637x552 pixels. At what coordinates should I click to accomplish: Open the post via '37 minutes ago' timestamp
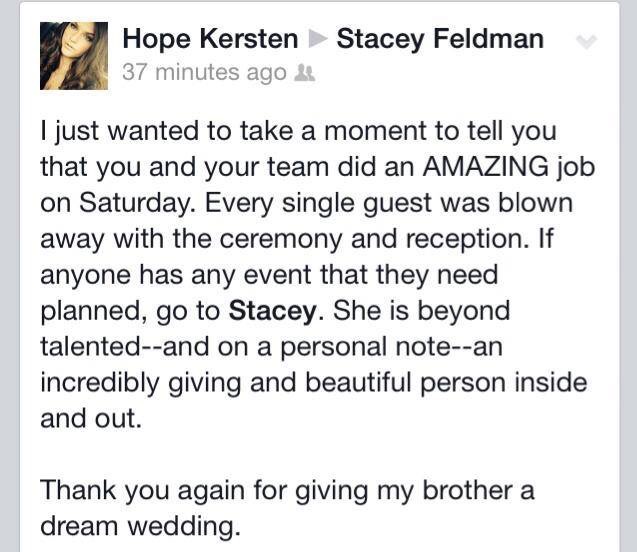203,73
